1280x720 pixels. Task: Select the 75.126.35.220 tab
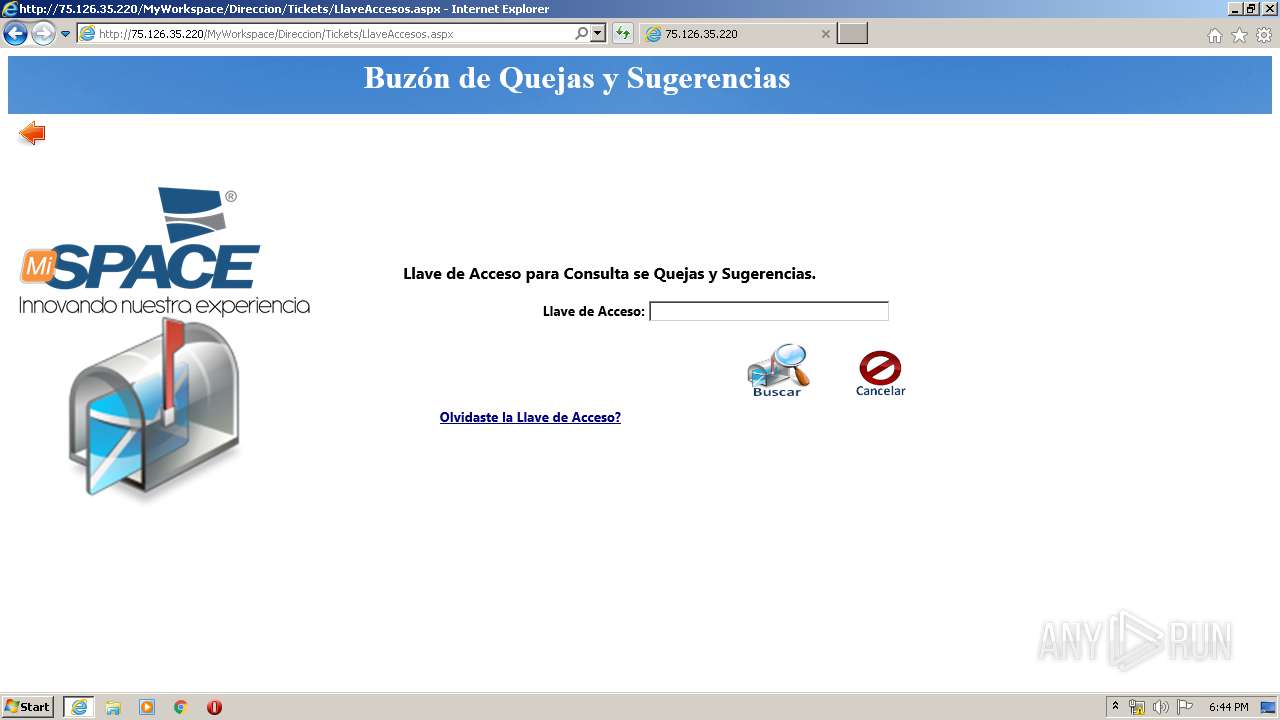[738, 34]
